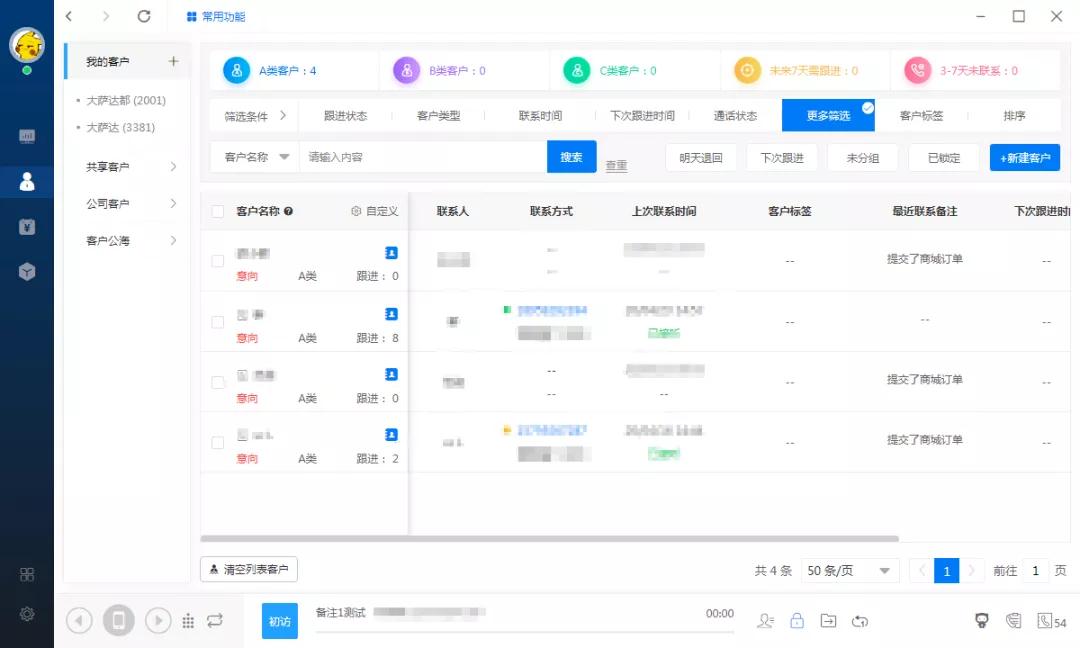Click the 已锁定 button

(944, 158)
